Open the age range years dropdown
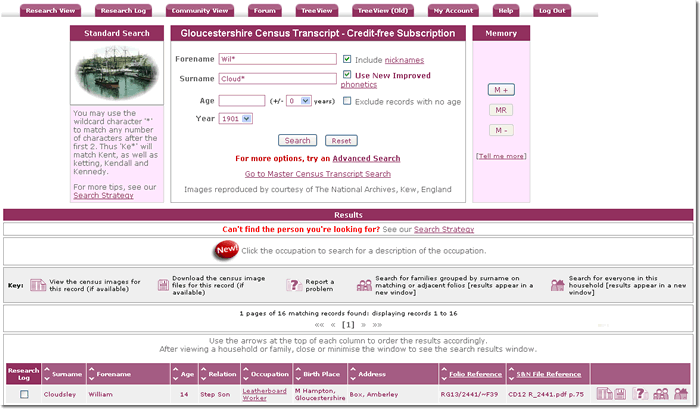The height and width of the screenshot is (409, 700). point(299,101)
